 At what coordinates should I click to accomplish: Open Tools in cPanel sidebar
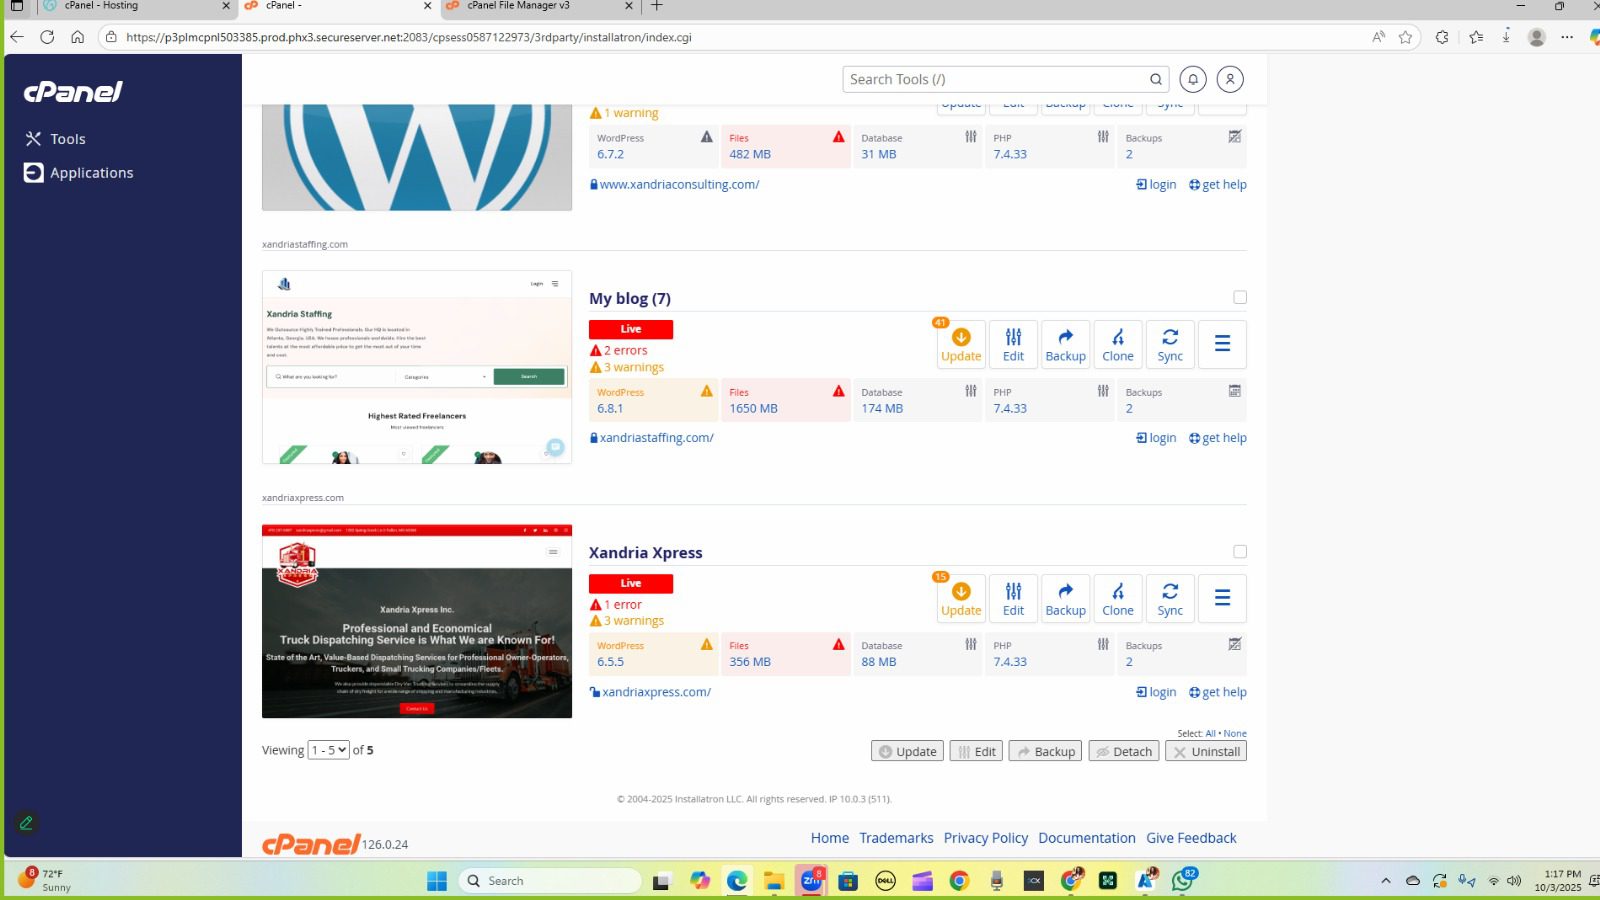coord(67,139)
